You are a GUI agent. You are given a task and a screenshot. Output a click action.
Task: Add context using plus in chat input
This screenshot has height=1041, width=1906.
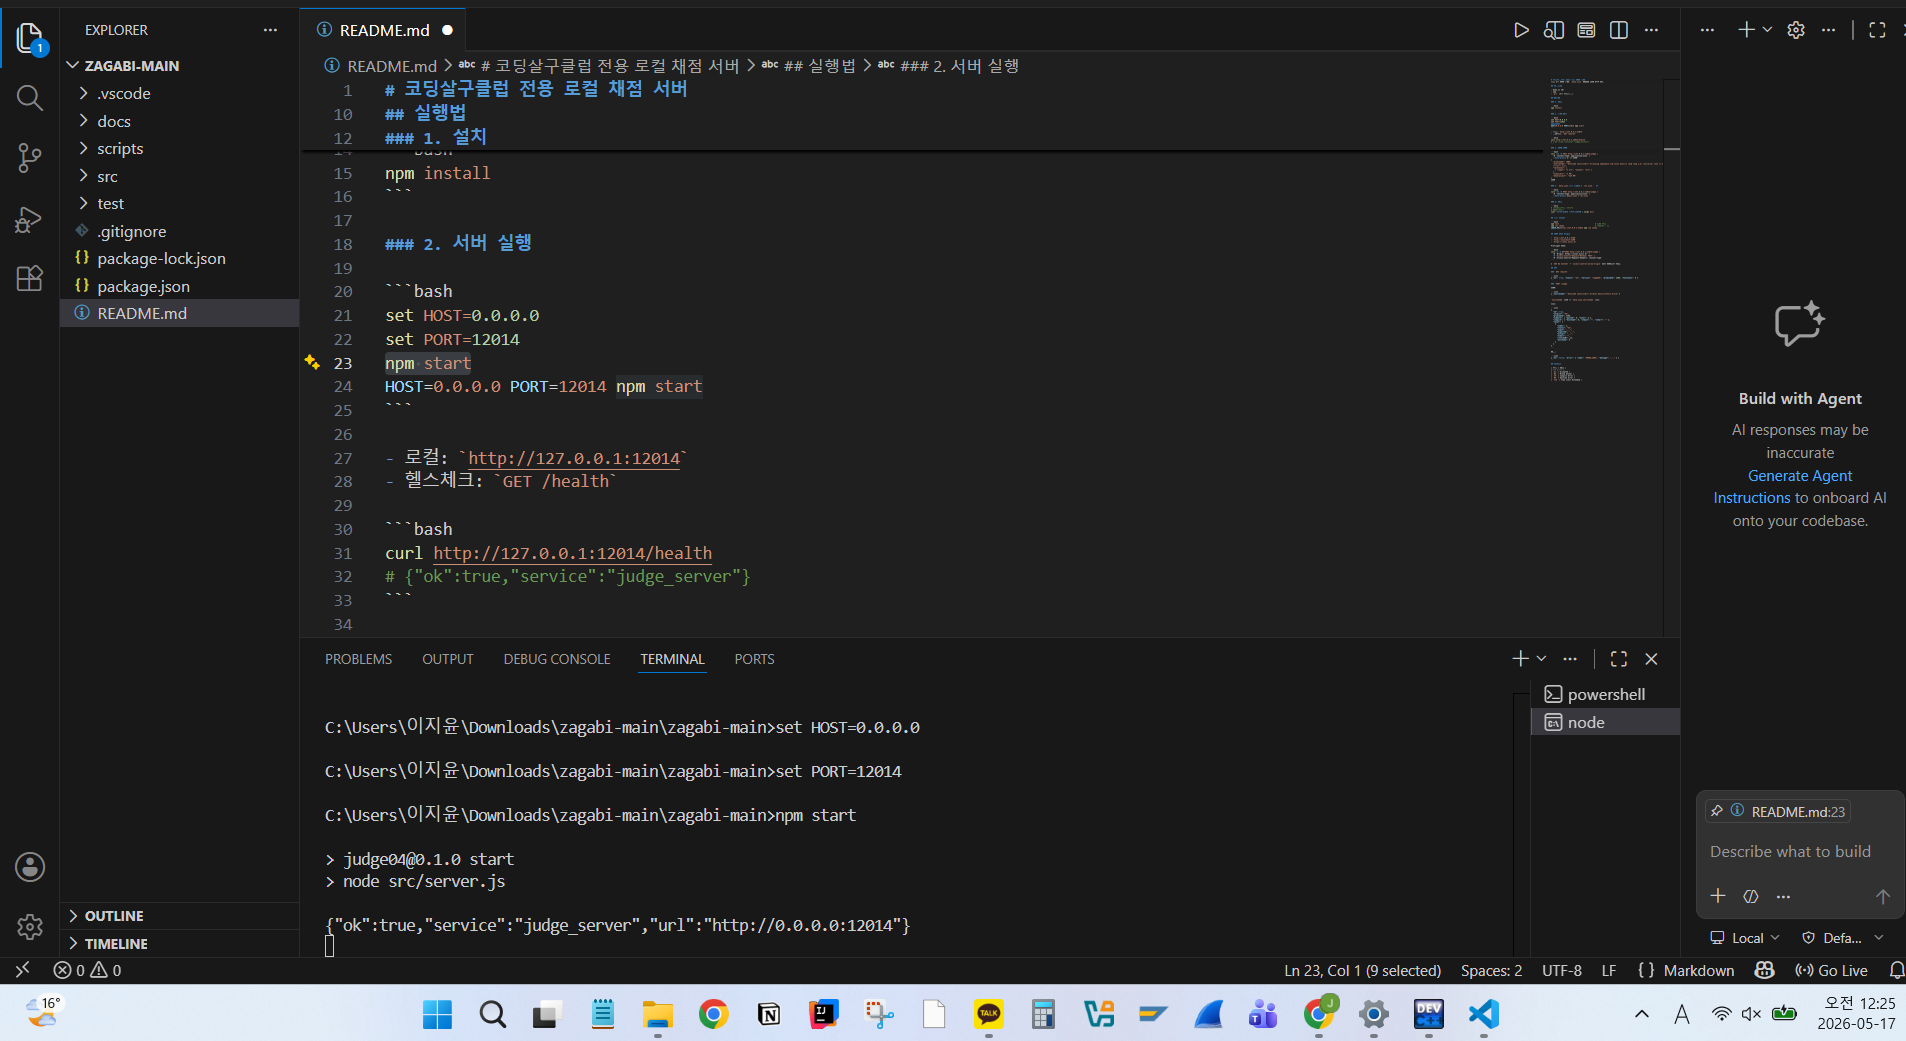coord(1718,896)
